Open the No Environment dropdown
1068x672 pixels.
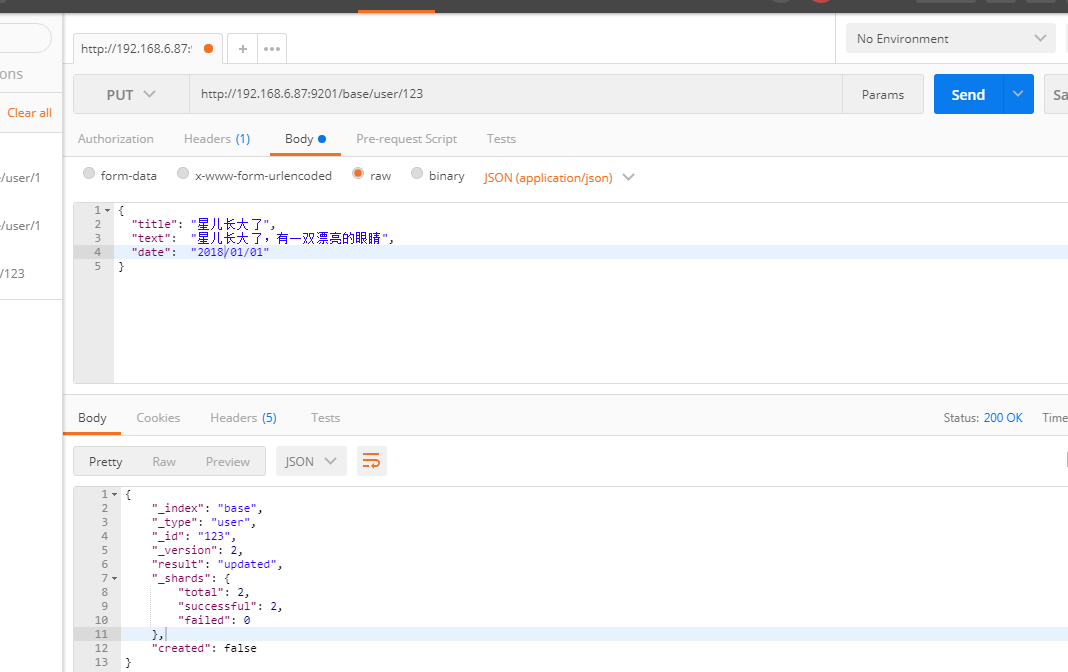click(950, 38)
